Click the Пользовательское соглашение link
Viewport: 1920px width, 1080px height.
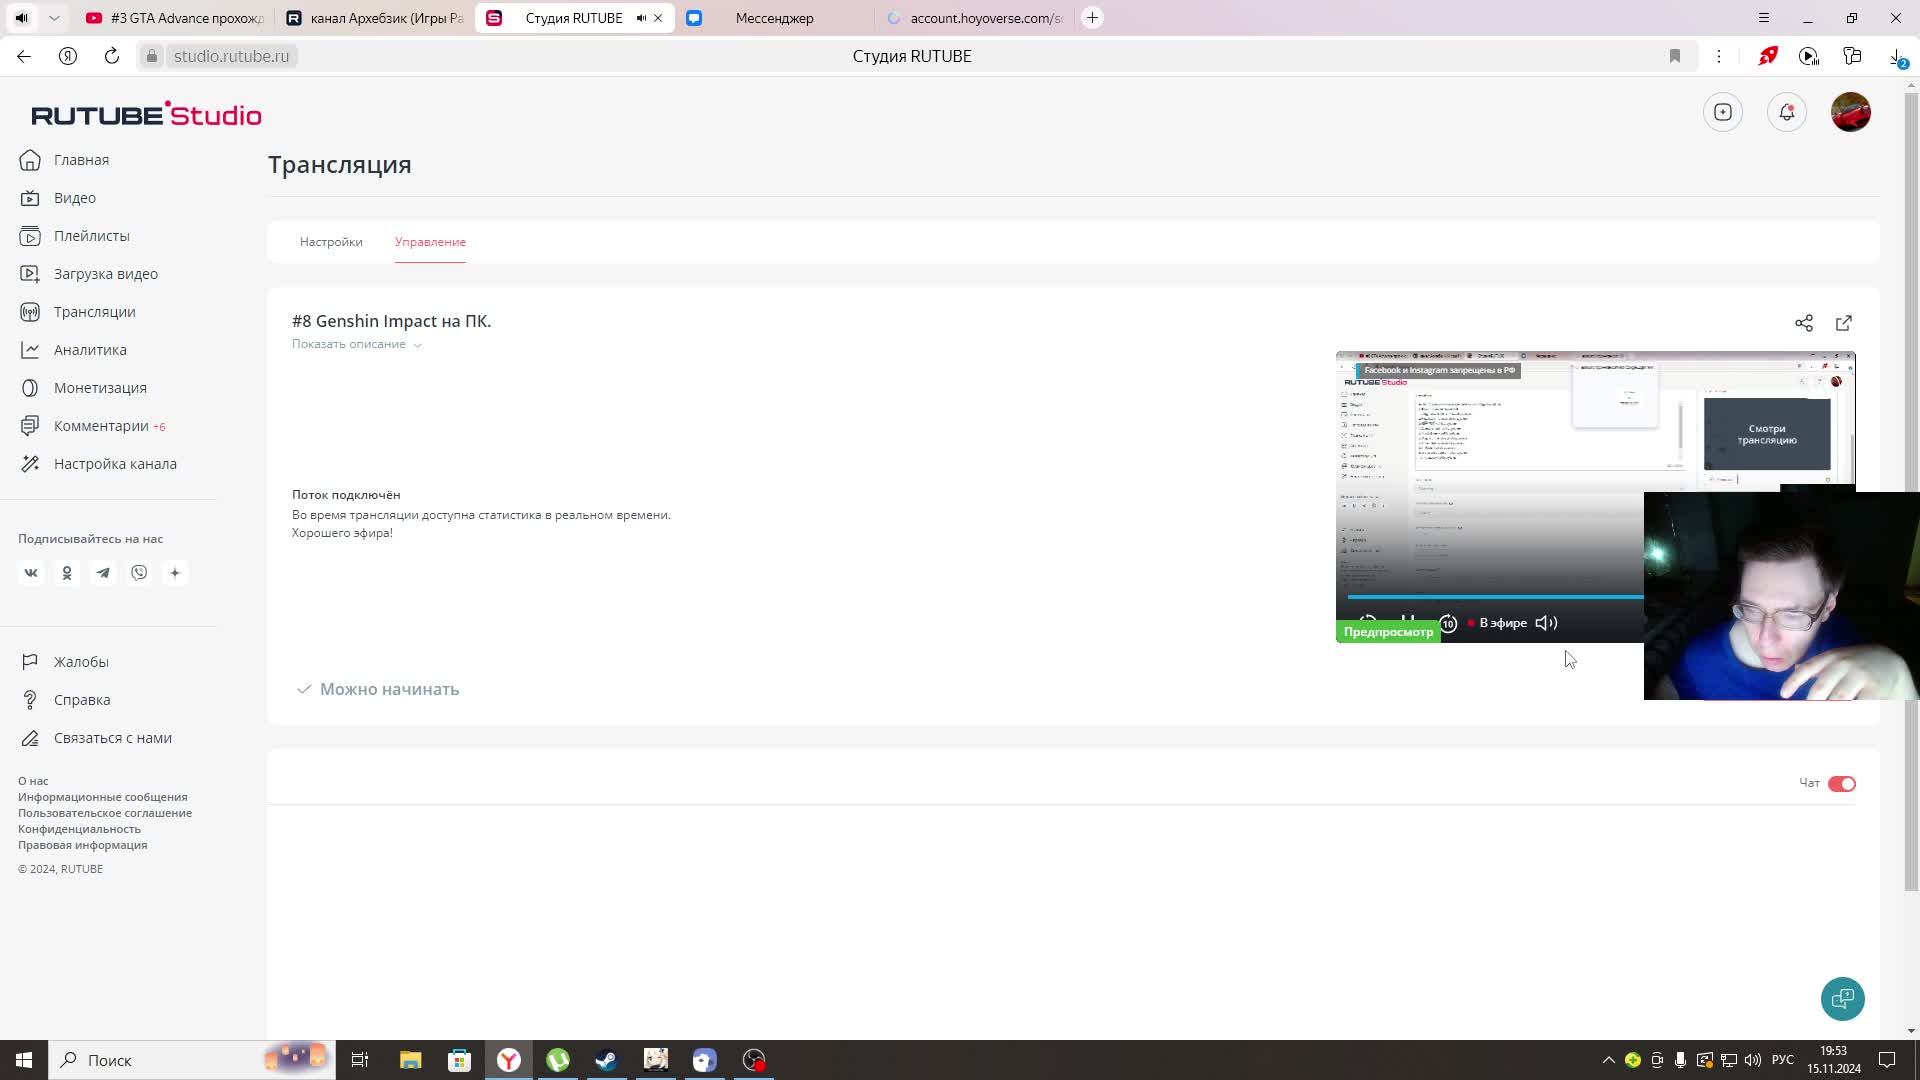105,813
